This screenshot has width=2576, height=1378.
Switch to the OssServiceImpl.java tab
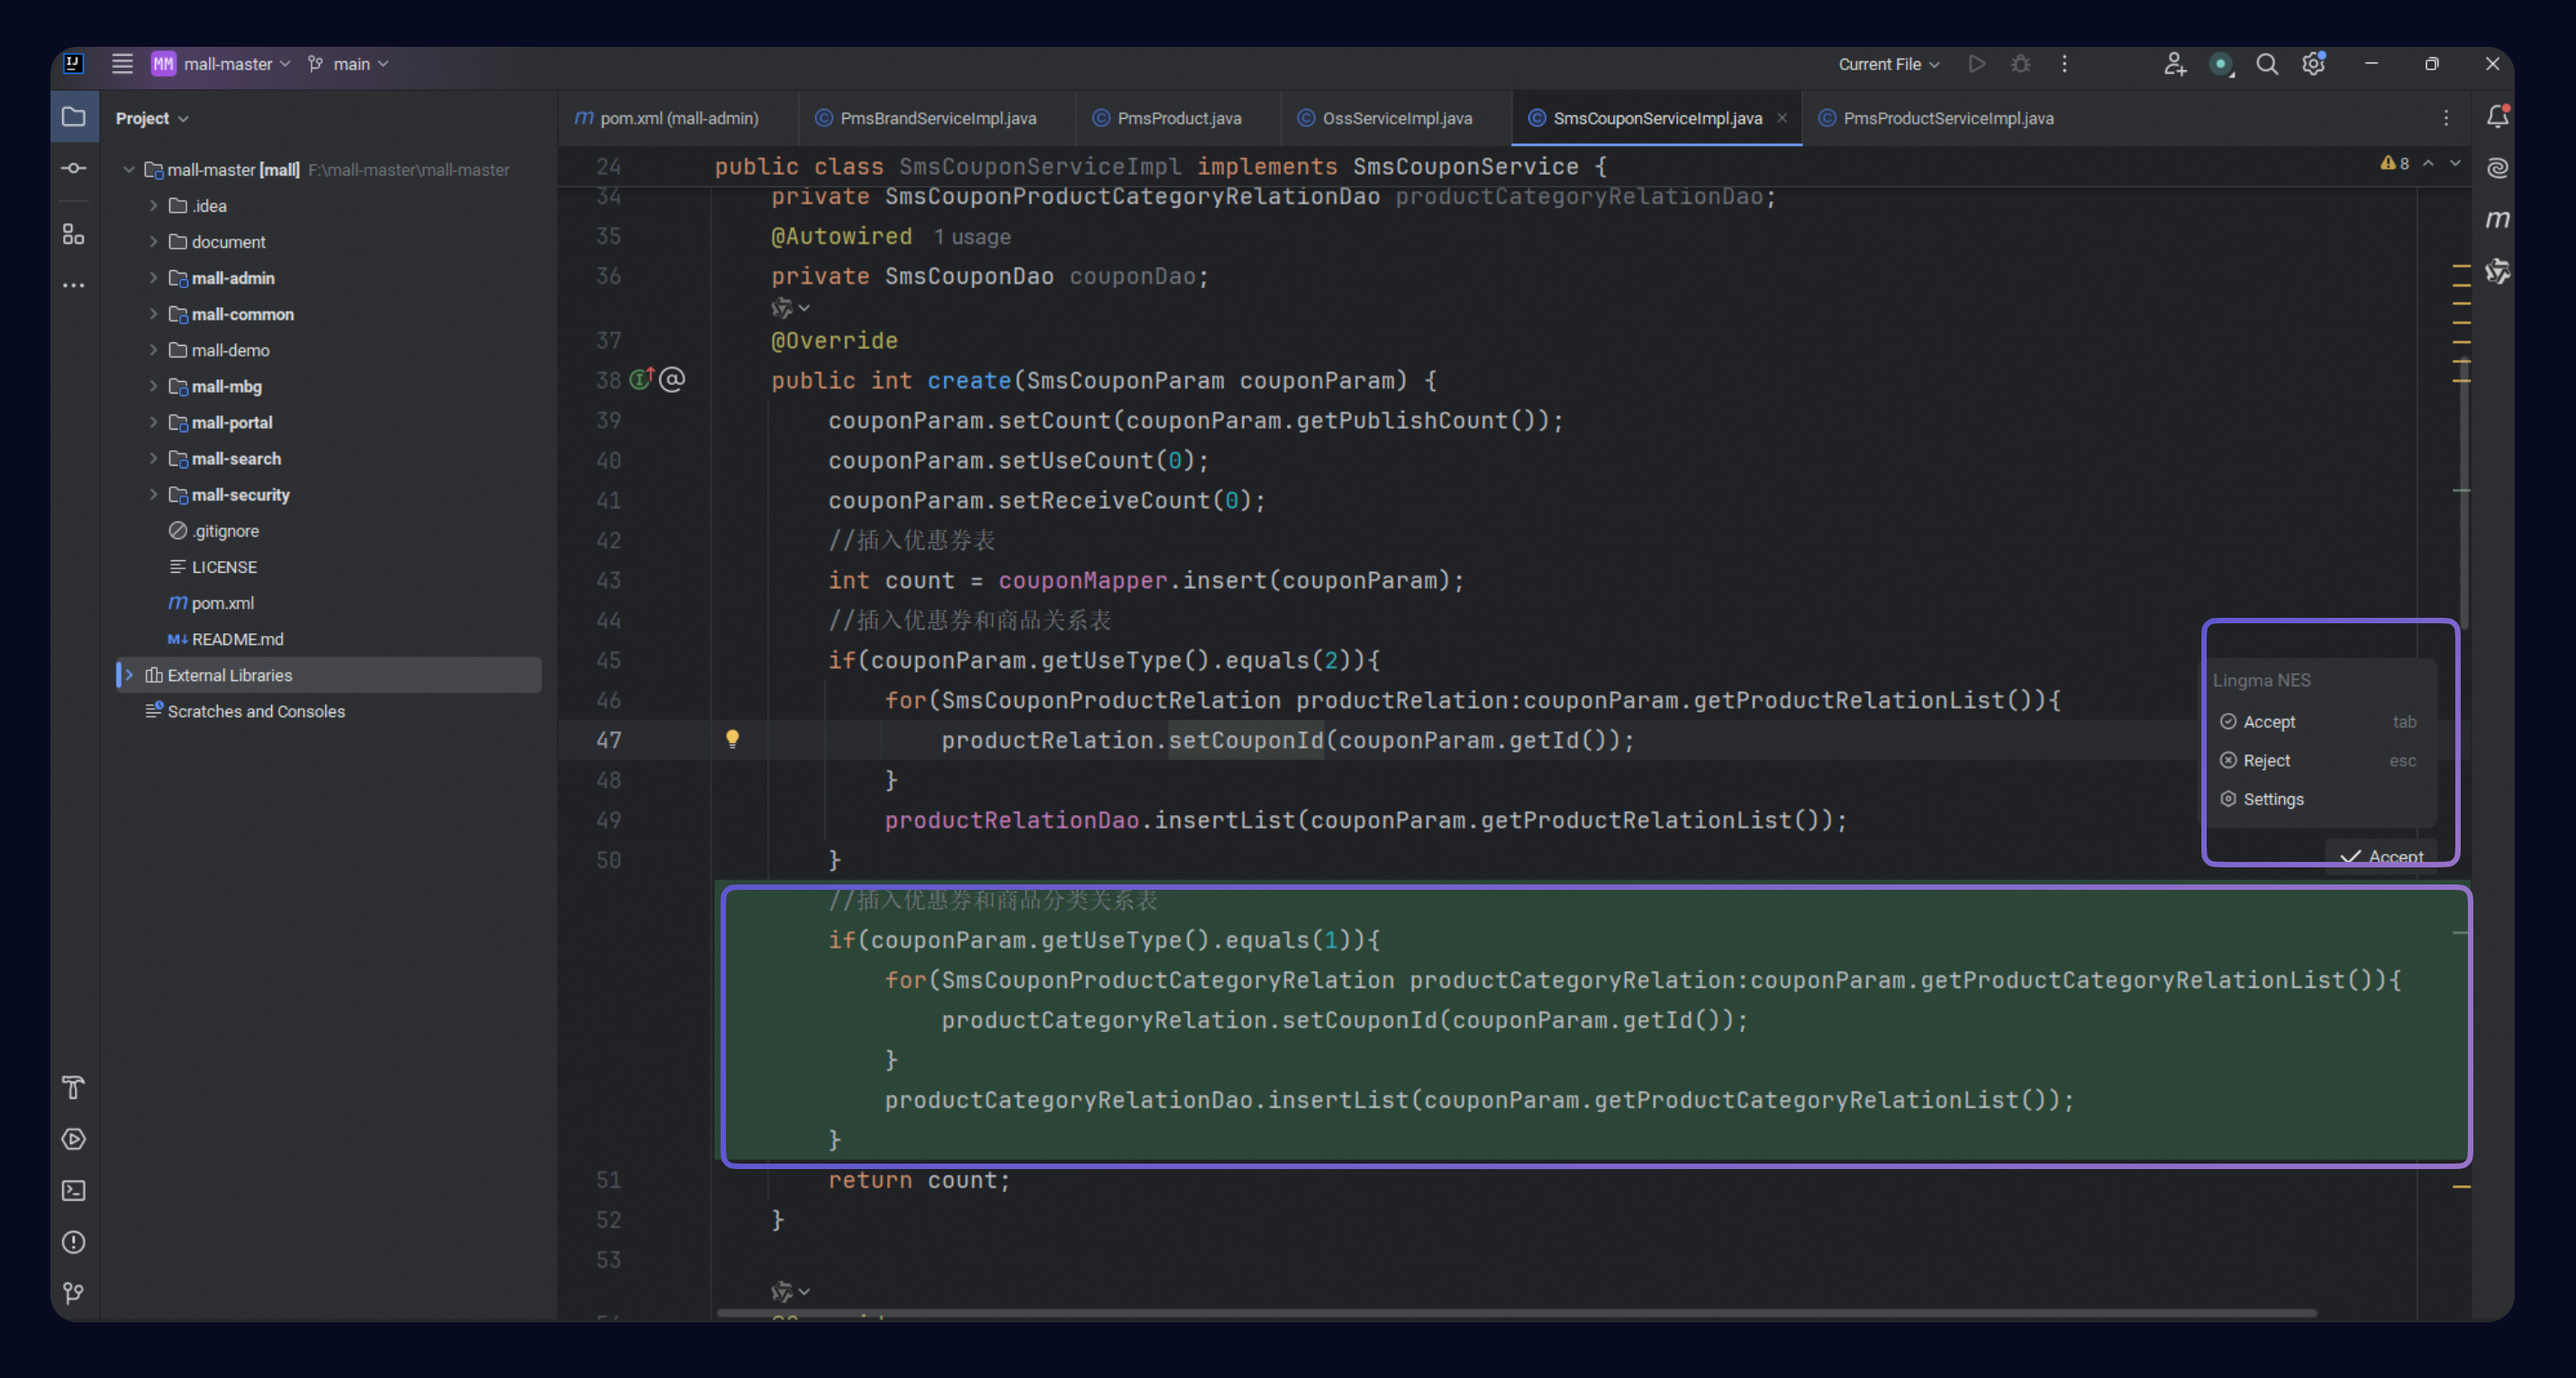pyautogui.click(x=1396, y=118)
